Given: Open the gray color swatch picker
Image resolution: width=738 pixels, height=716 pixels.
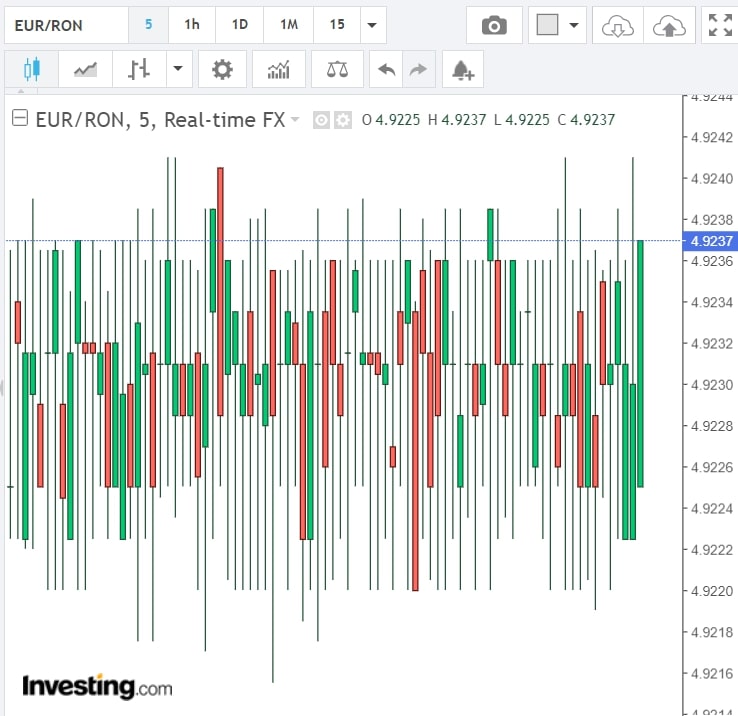Looking at the screenshot, I should point(547,25).
